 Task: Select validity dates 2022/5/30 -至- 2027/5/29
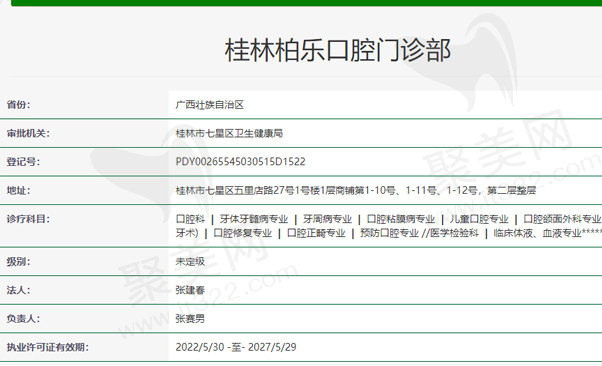tap(236, 347)
